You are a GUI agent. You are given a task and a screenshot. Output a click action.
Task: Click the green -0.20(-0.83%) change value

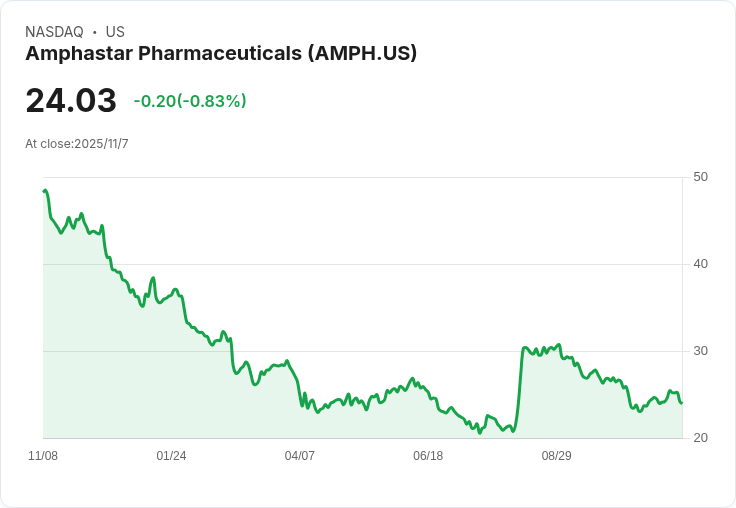pos(190,101)
